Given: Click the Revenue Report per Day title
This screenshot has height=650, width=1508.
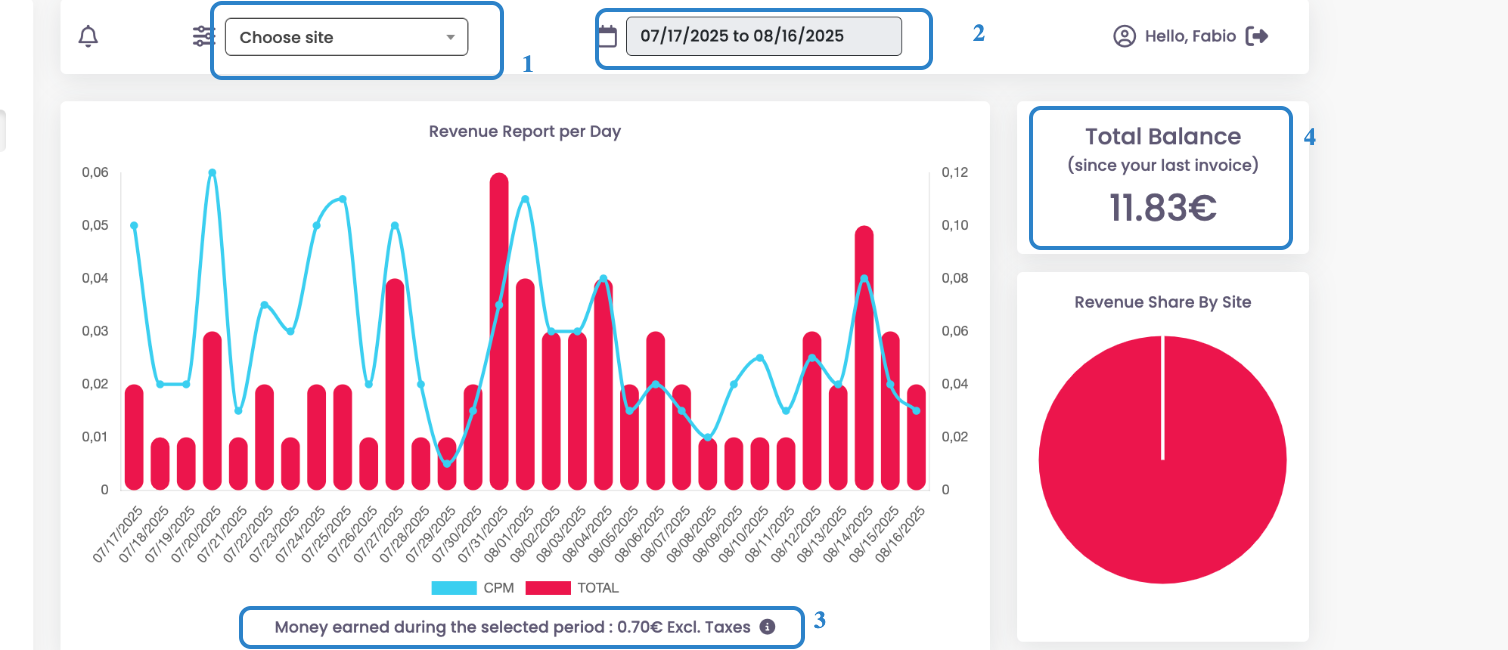Looking at the screenshot, I should coord(525,131).
